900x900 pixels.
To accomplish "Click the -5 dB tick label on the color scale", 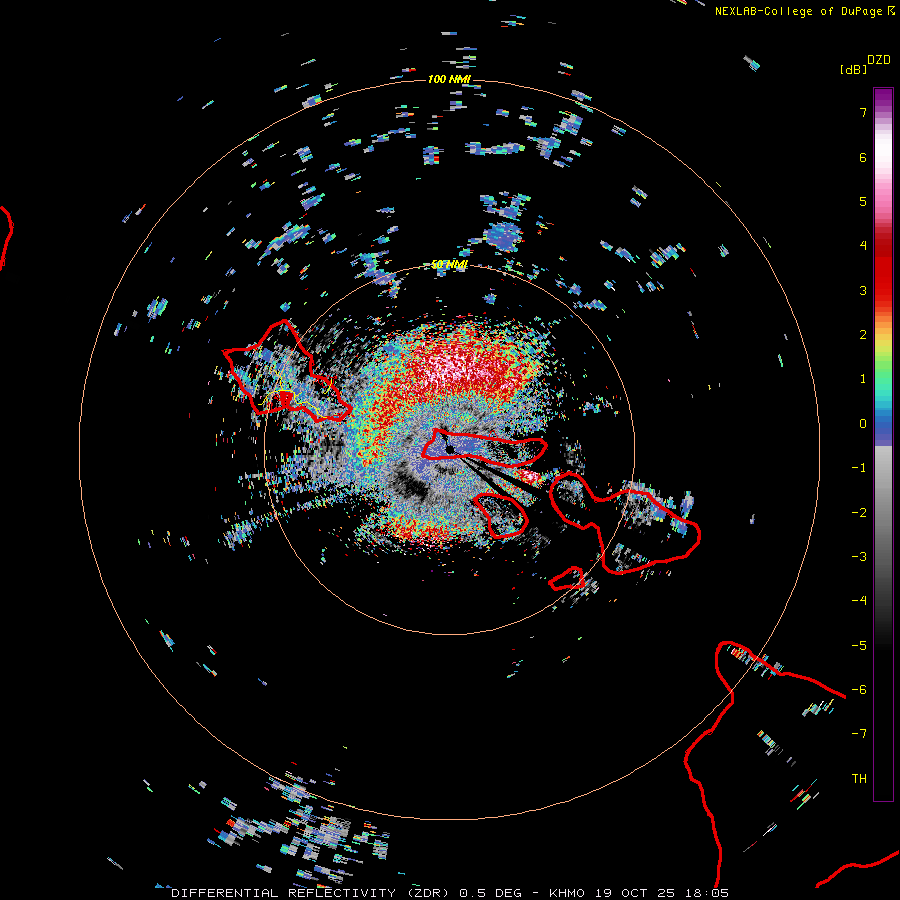I will coord(859,646).
